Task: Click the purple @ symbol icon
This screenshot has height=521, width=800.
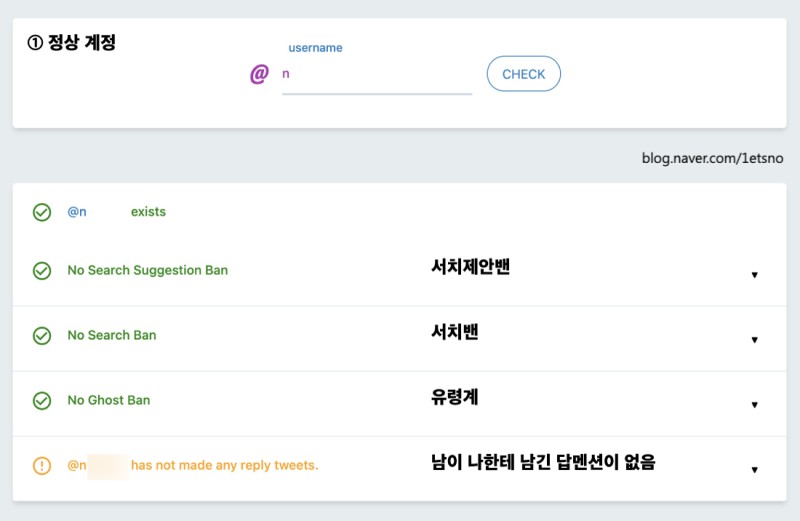Action: pos(259,75)
